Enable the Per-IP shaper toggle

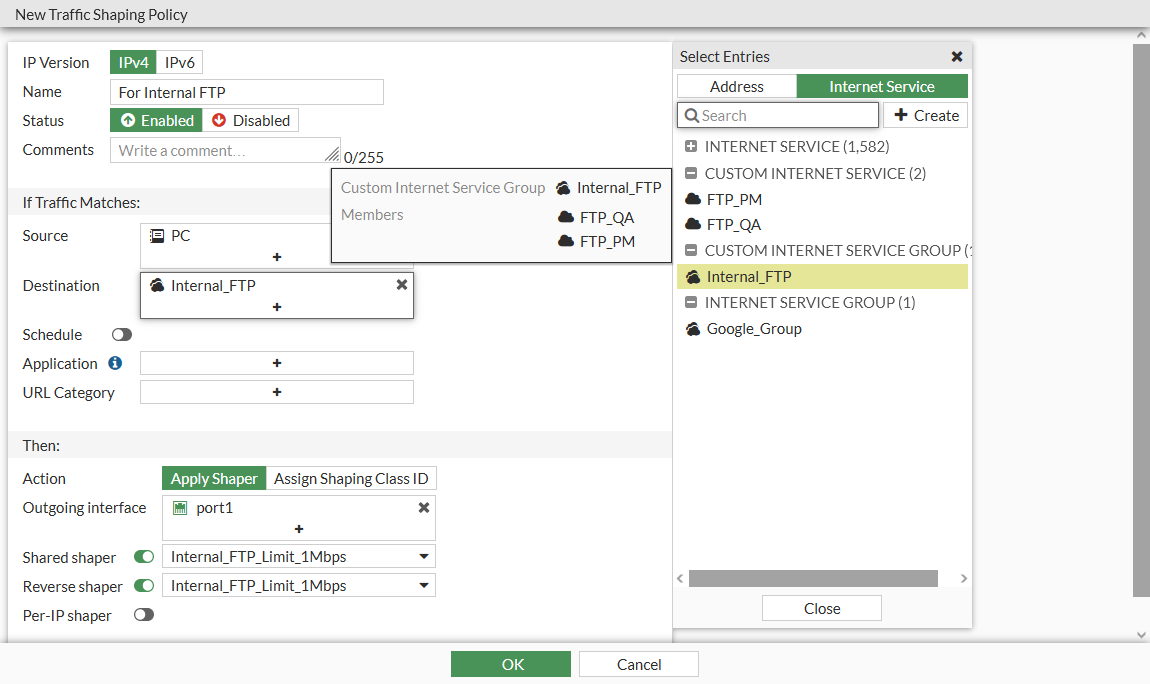144,615
